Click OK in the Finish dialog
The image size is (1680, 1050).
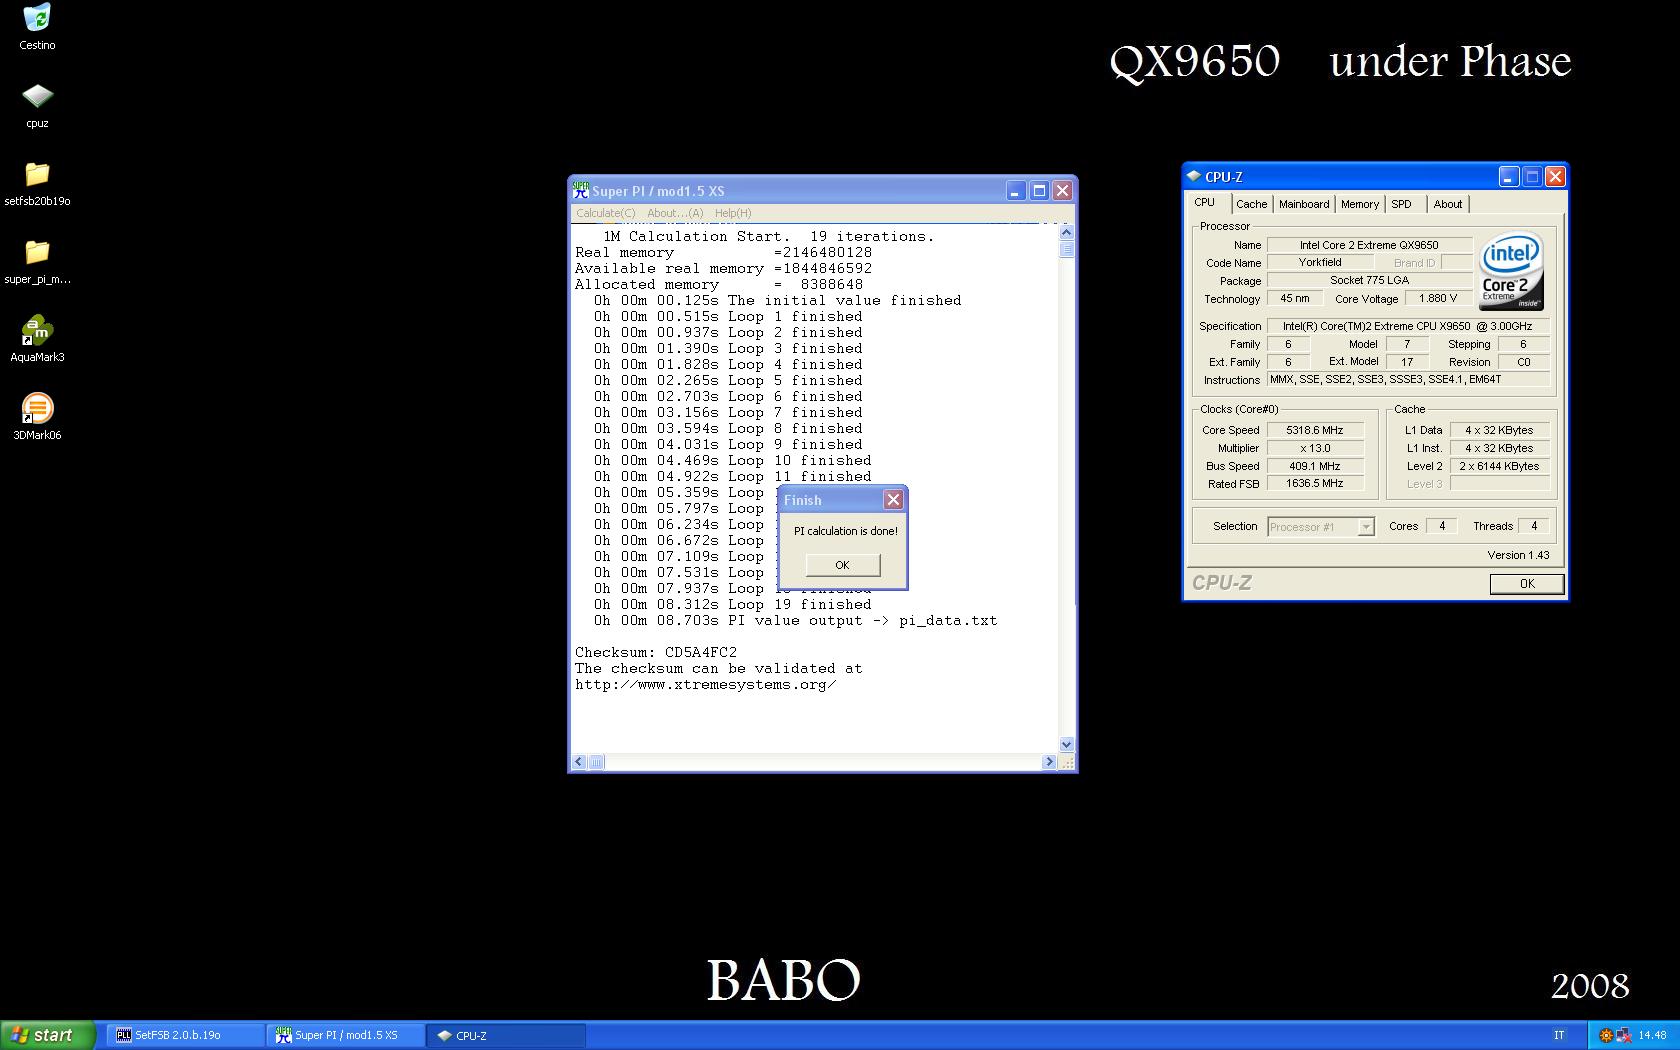pos(842,565)
